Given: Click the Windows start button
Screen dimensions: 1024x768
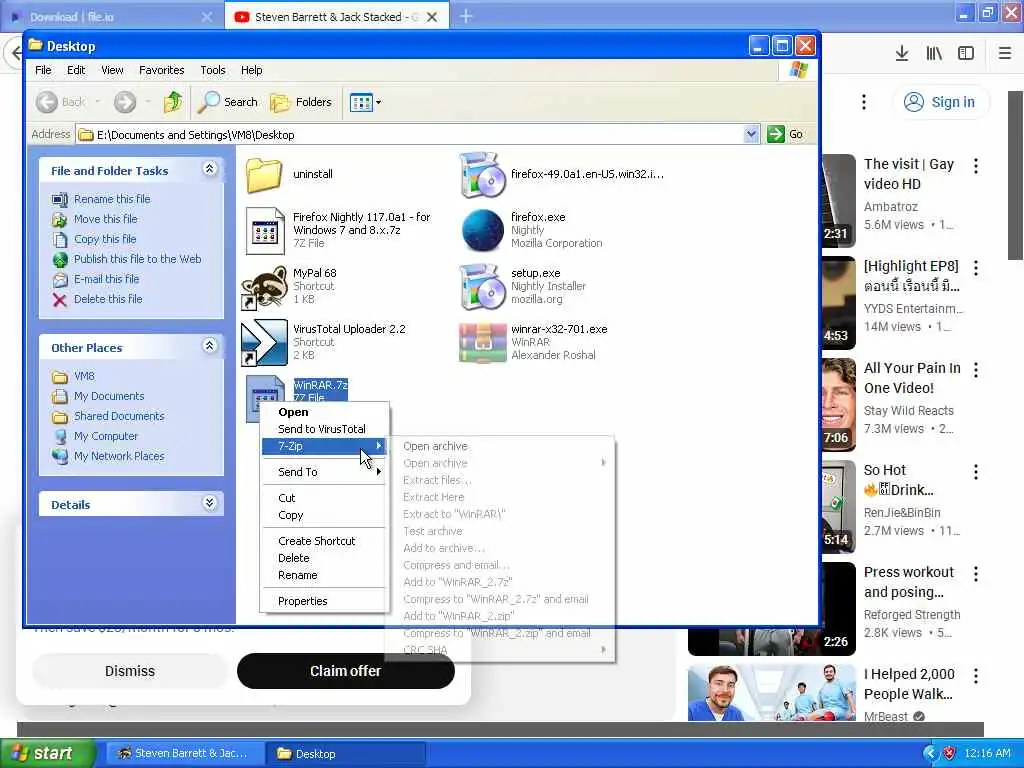Looking at the screenshot, I should (48, 753).
